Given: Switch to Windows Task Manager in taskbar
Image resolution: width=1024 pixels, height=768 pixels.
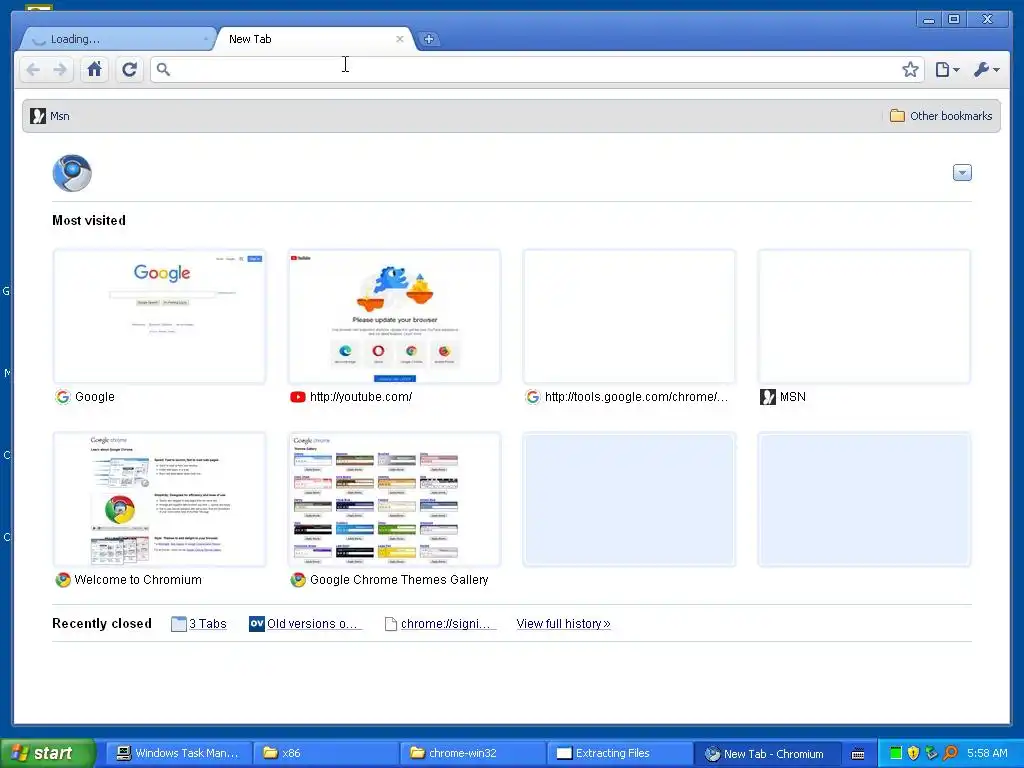Looking at the screenshot, I should coord(178,753).
